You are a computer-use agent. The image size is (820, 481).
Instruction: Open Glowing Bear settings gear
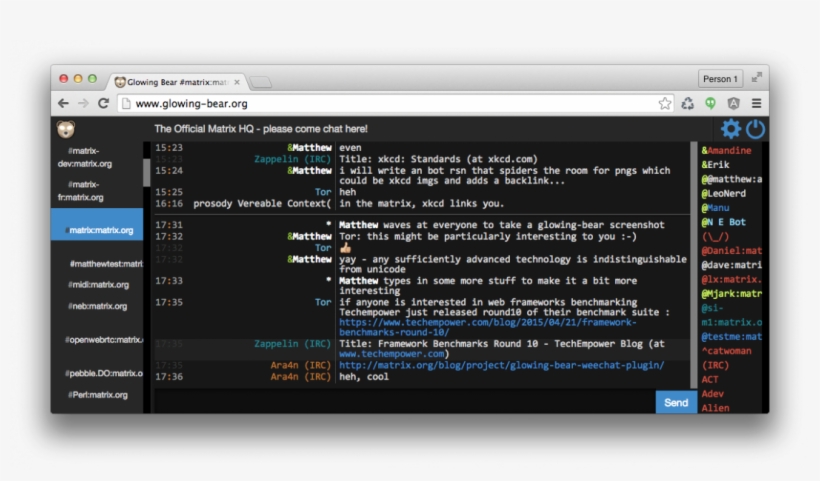tap(731, 129)
